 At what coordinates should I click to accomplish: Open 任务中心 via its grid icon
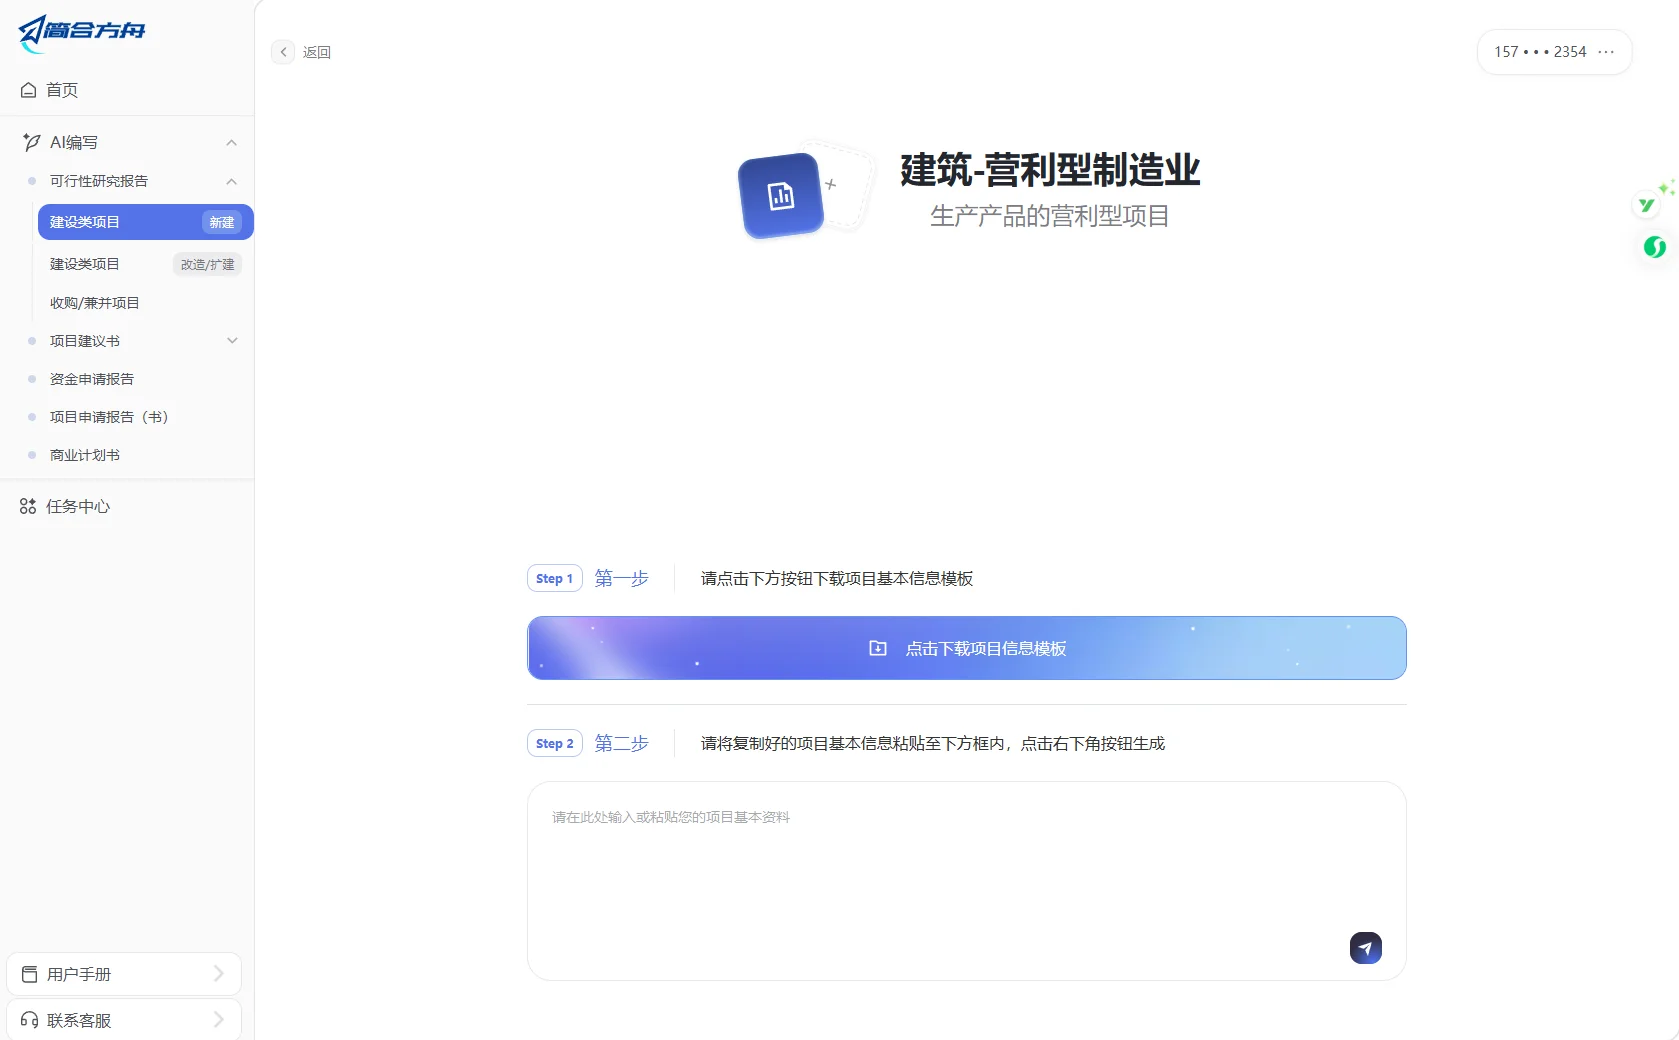(x=27, y=506)
